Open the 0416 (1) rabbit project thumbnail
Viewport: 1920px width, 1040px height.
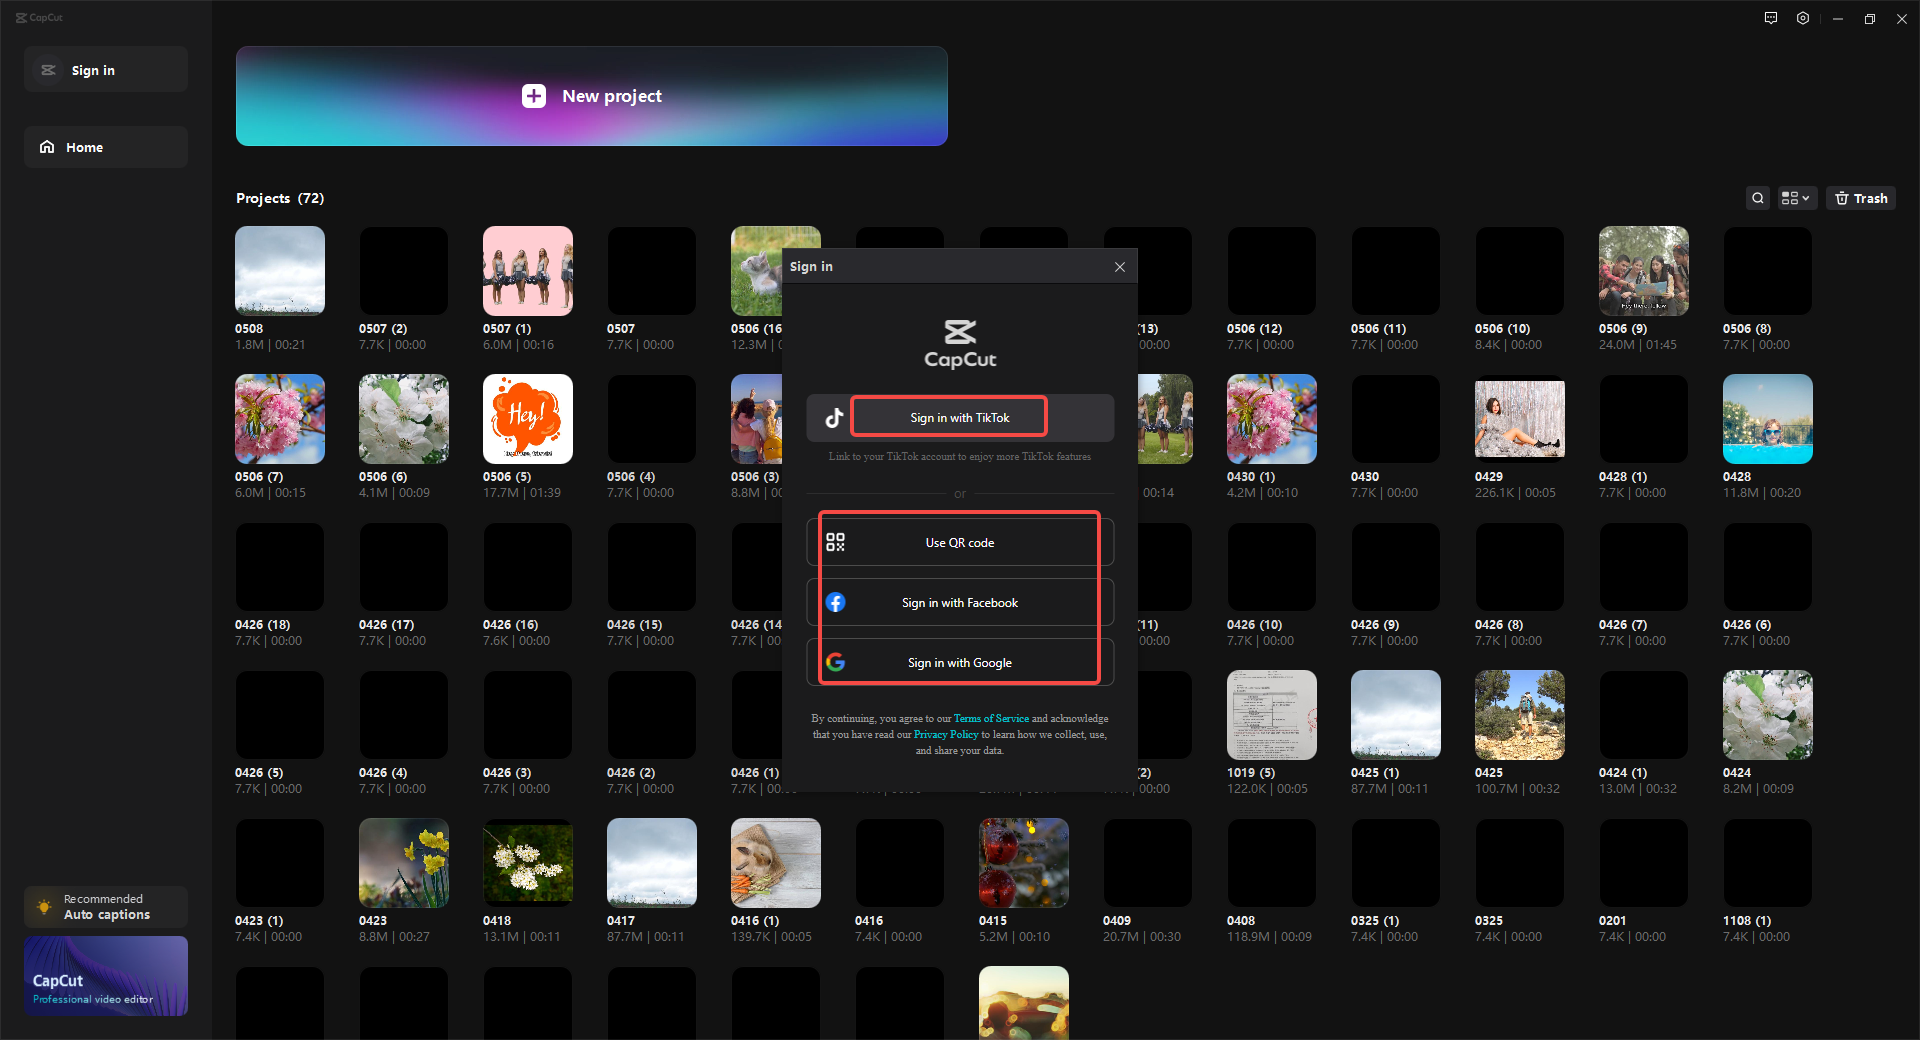(x=776, y=863)
